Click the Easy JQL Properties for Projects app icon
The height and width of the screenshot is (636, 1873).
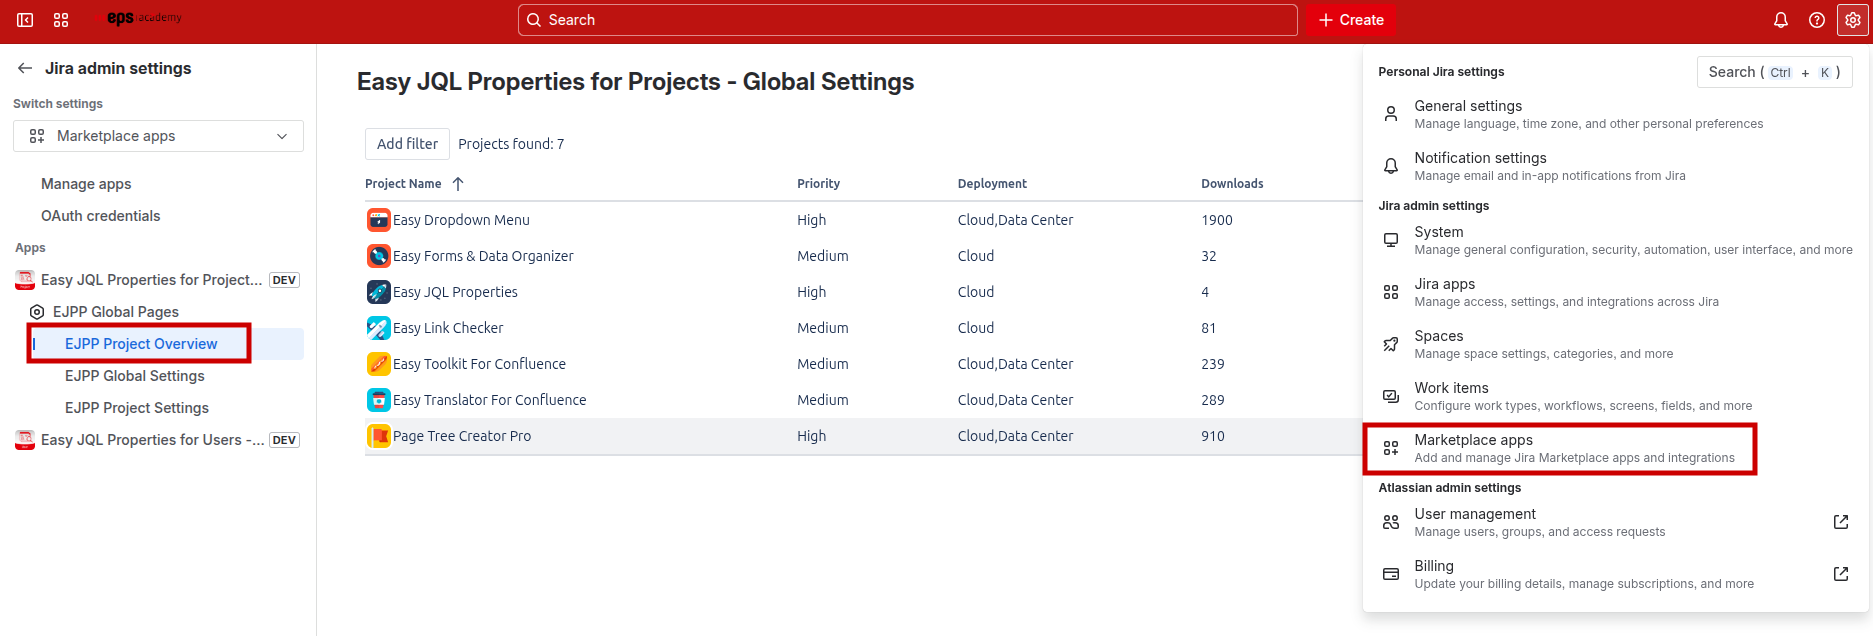25,280
